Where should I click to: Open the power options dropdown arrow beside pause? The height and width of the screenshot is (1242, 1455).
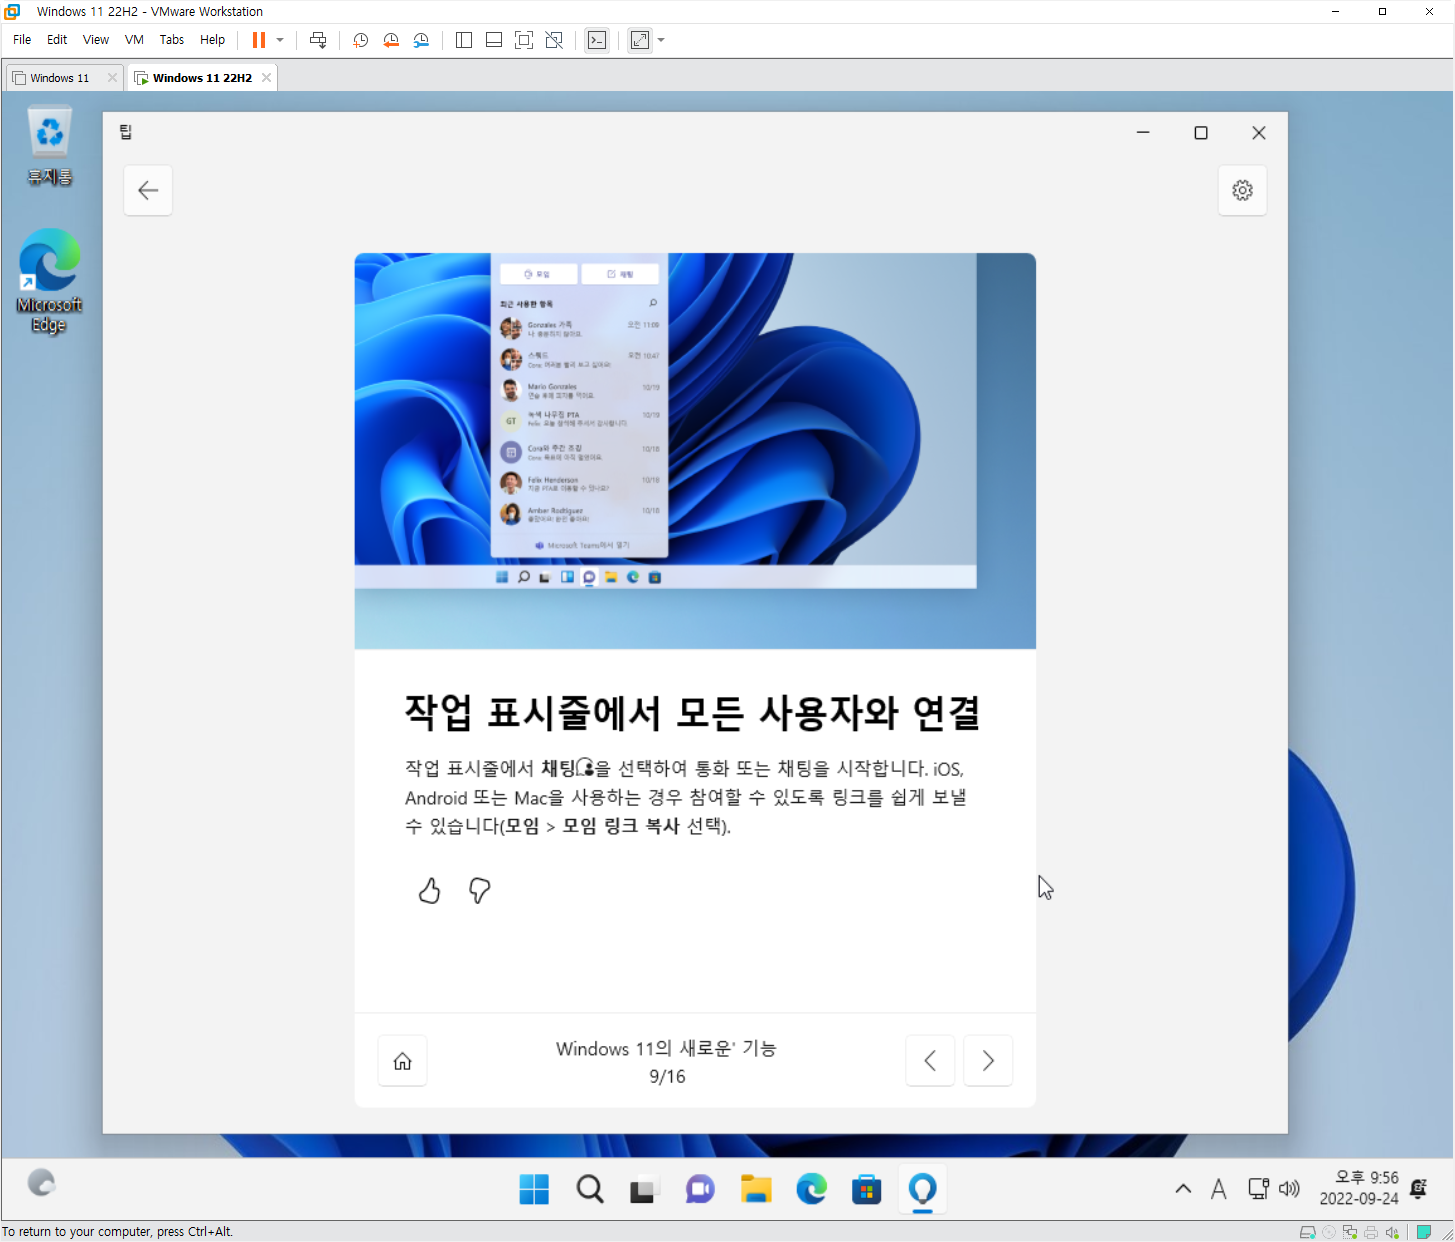click(x=280, y=40)
